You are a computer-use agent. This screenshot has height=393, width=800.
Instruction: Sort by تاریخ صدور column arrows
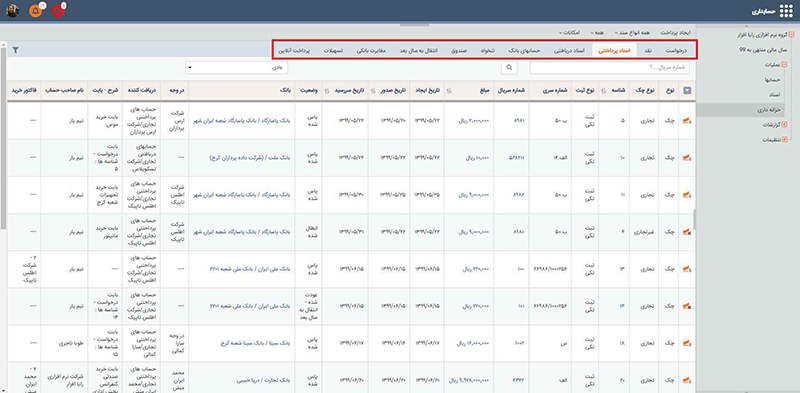[372, 90]
